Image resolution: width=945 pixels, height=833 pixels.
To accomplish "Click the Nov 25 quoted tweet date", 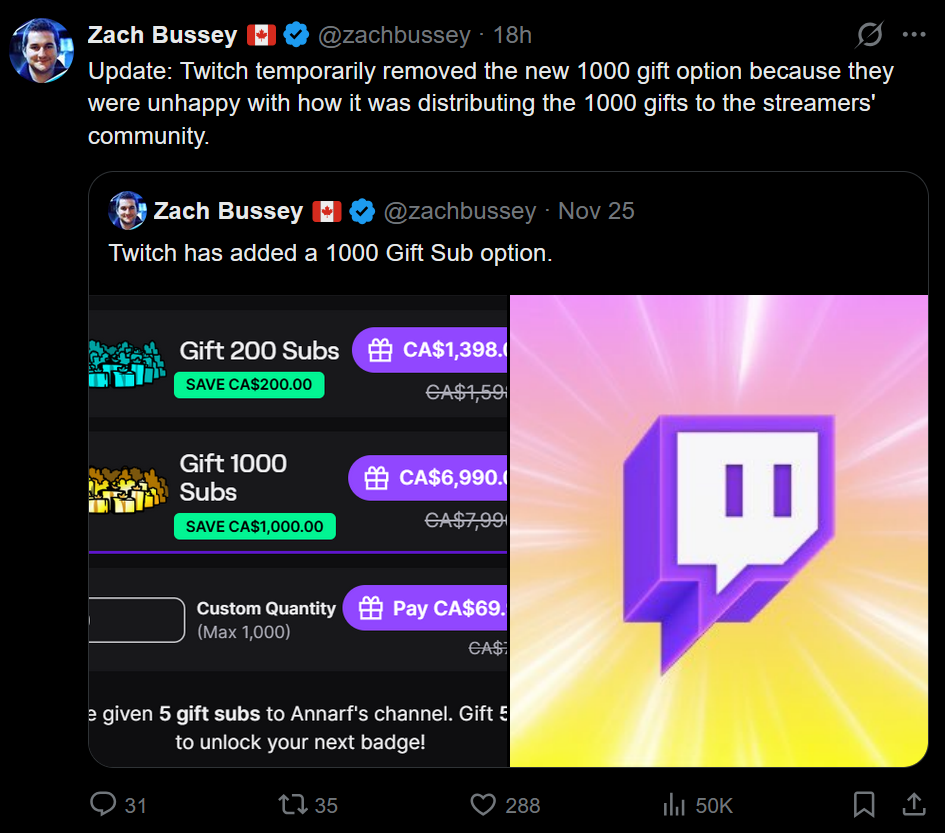I will point(596,211).
